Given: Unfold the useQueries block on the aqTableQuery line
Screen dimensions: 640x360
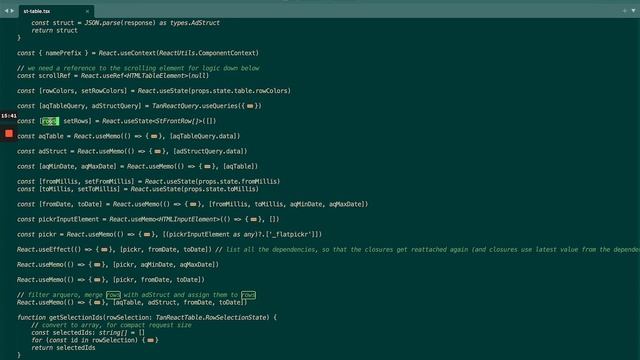Looking at the screenshot, I should click(x=250, y=106).
